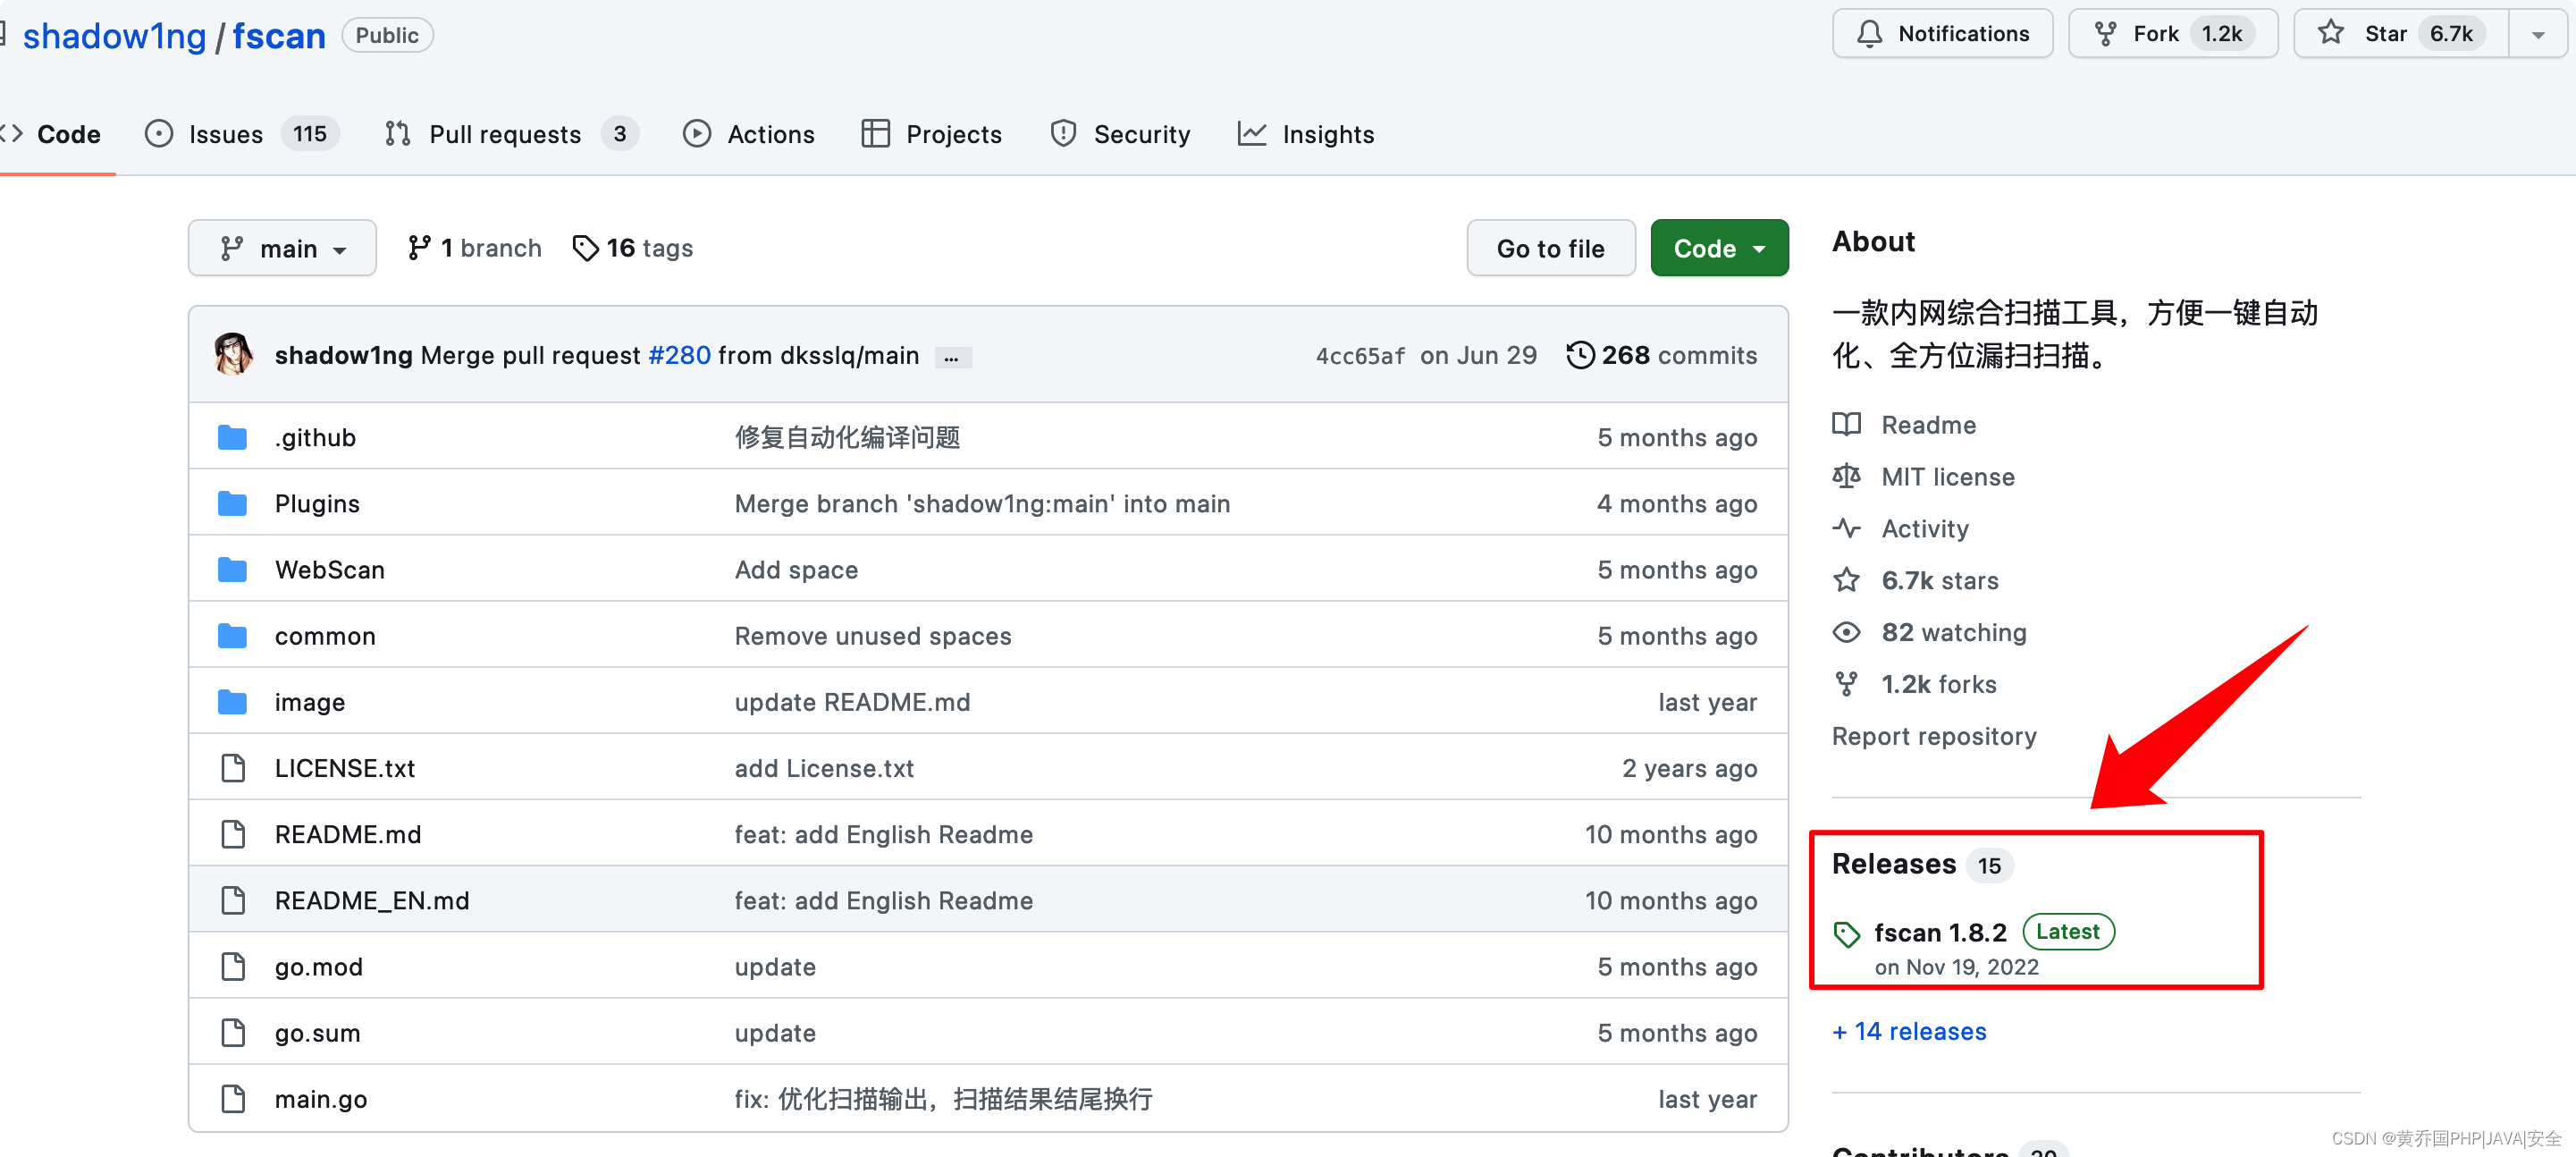The width and height of the screenshot is (2576, 1157).
Task: Expand the green Code dropdown button
Action: 1719,248
